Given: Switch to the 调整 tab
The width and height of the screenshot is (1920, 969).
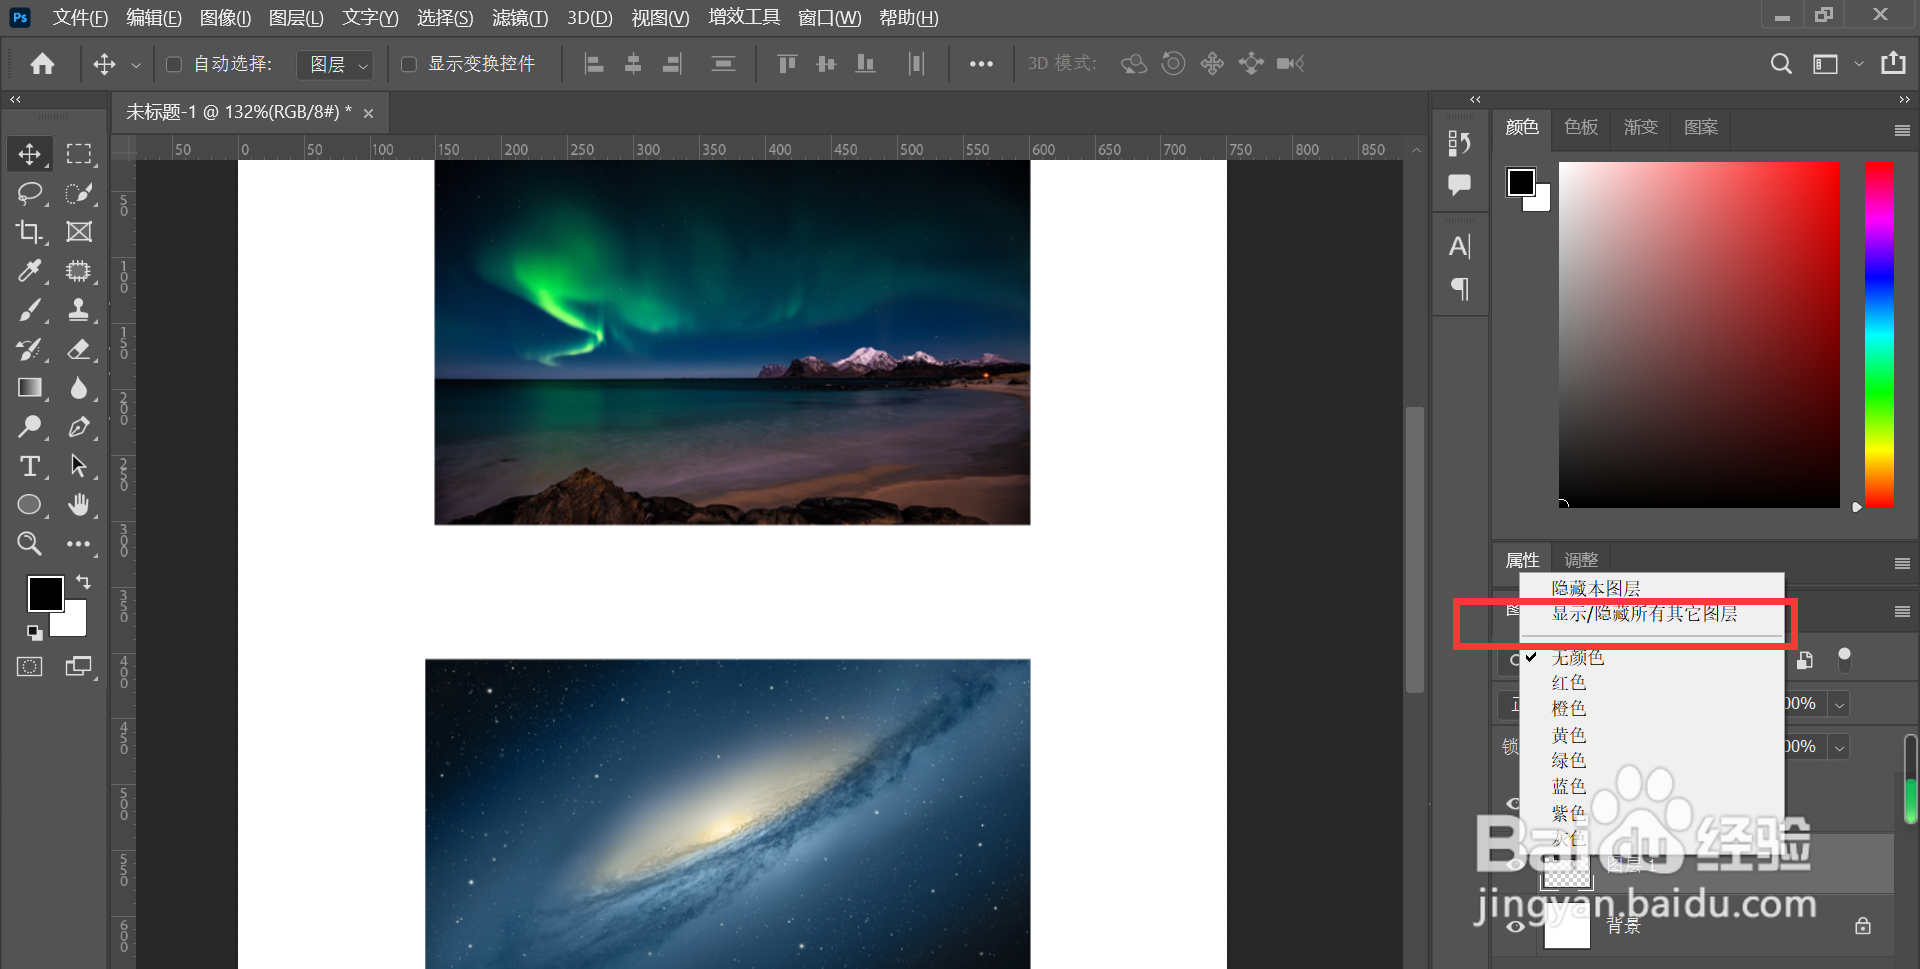Looking at the screenshot, I should (x=1581, y=560).
